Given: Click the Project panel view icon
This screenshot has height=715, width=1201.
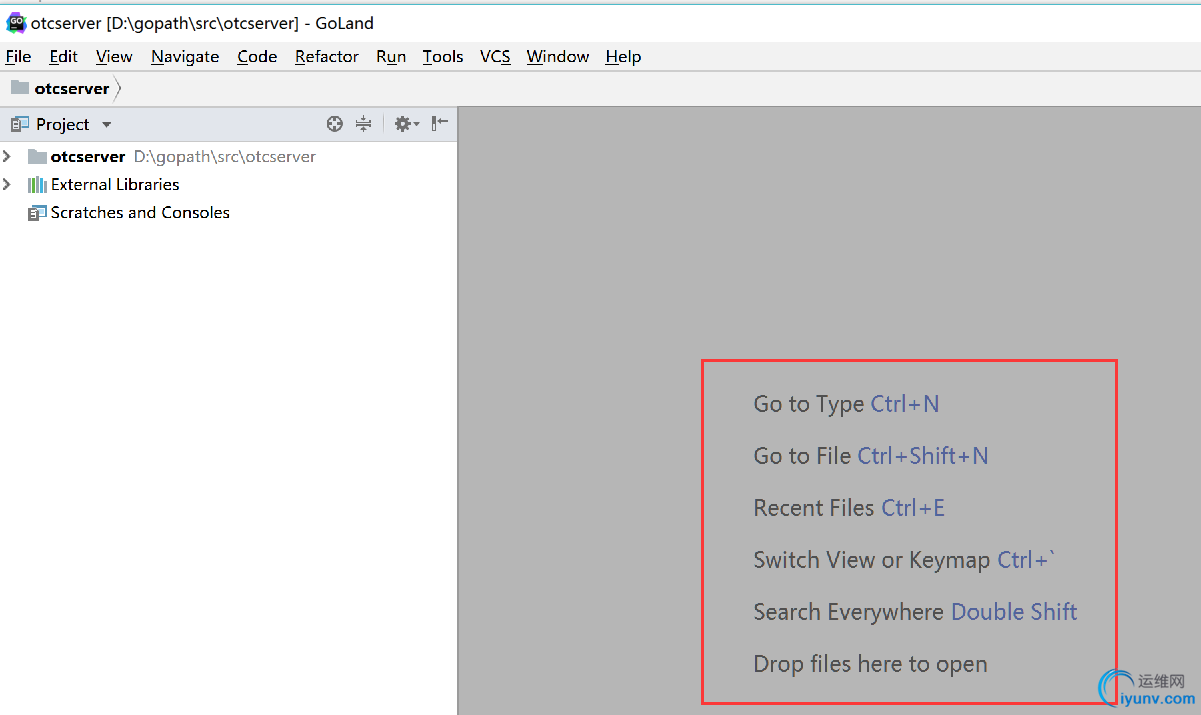Looking at the screenshot, I should tap(20, 124).
